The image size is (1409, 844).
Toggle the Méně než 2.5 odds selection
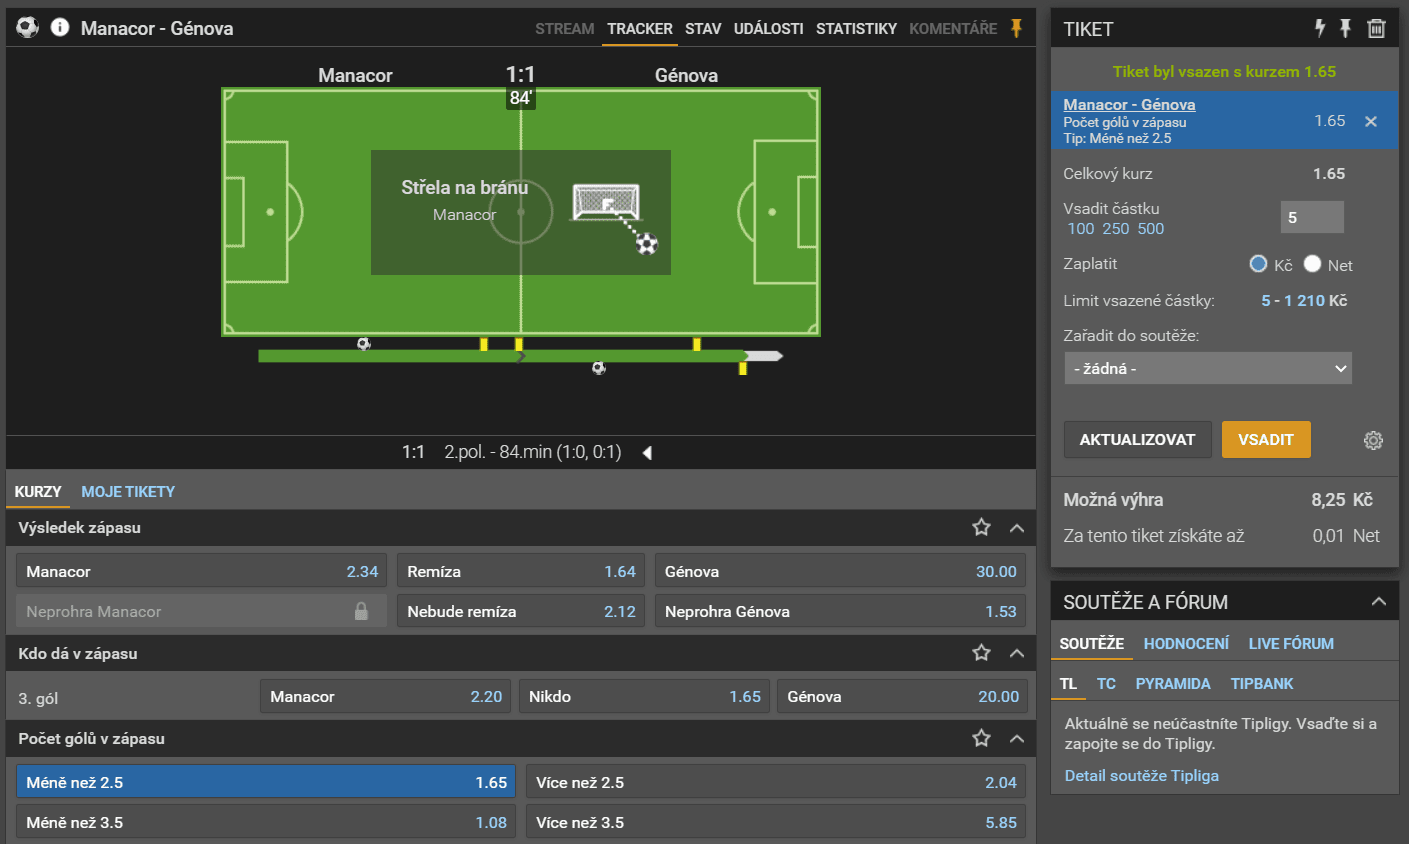pyautogui.click(x=266, y=782)
